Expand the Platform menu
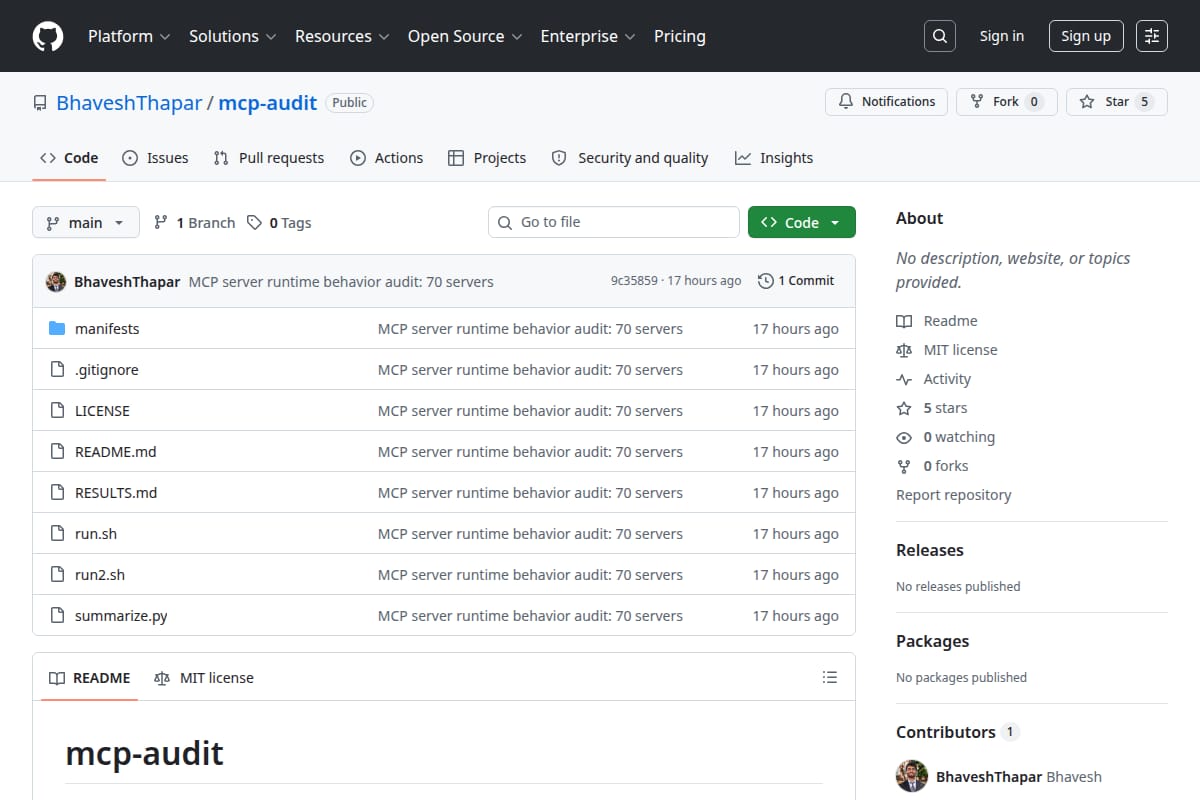1200x800 pixels. pyautogui.click(x=129, y=36)
